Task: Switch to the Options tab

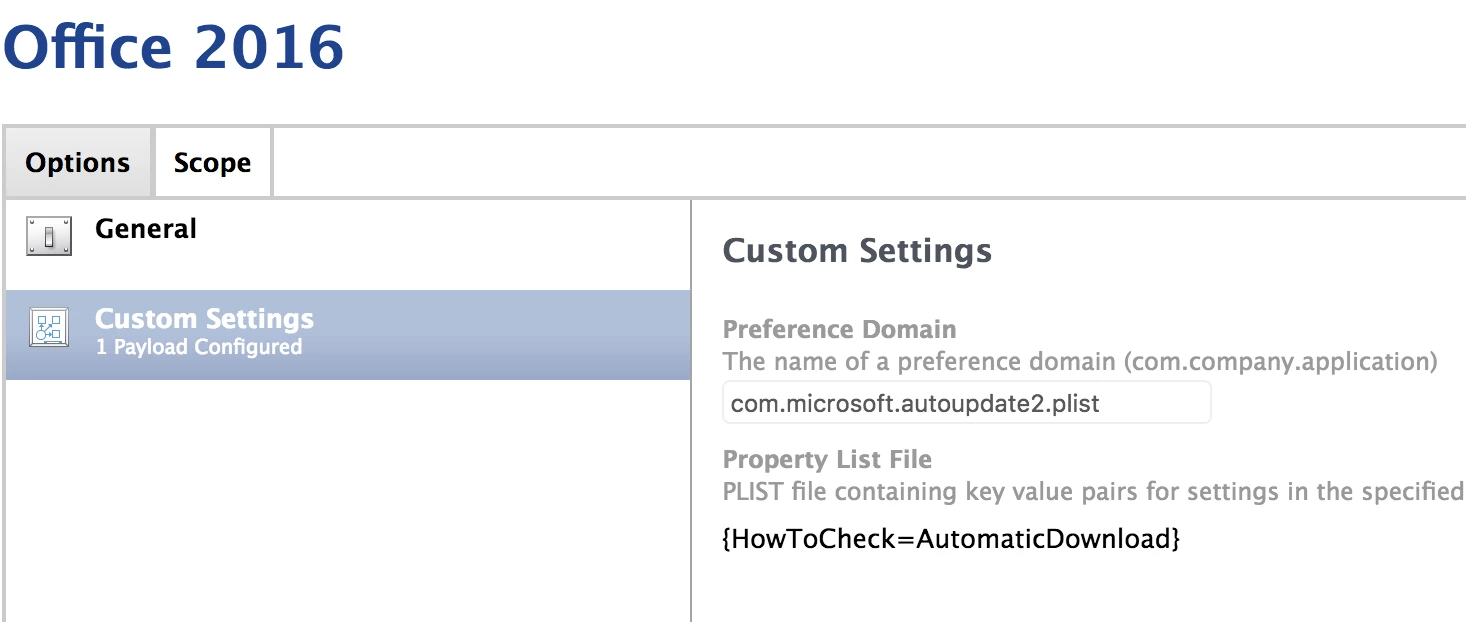Action: click(x=78, y=162)
